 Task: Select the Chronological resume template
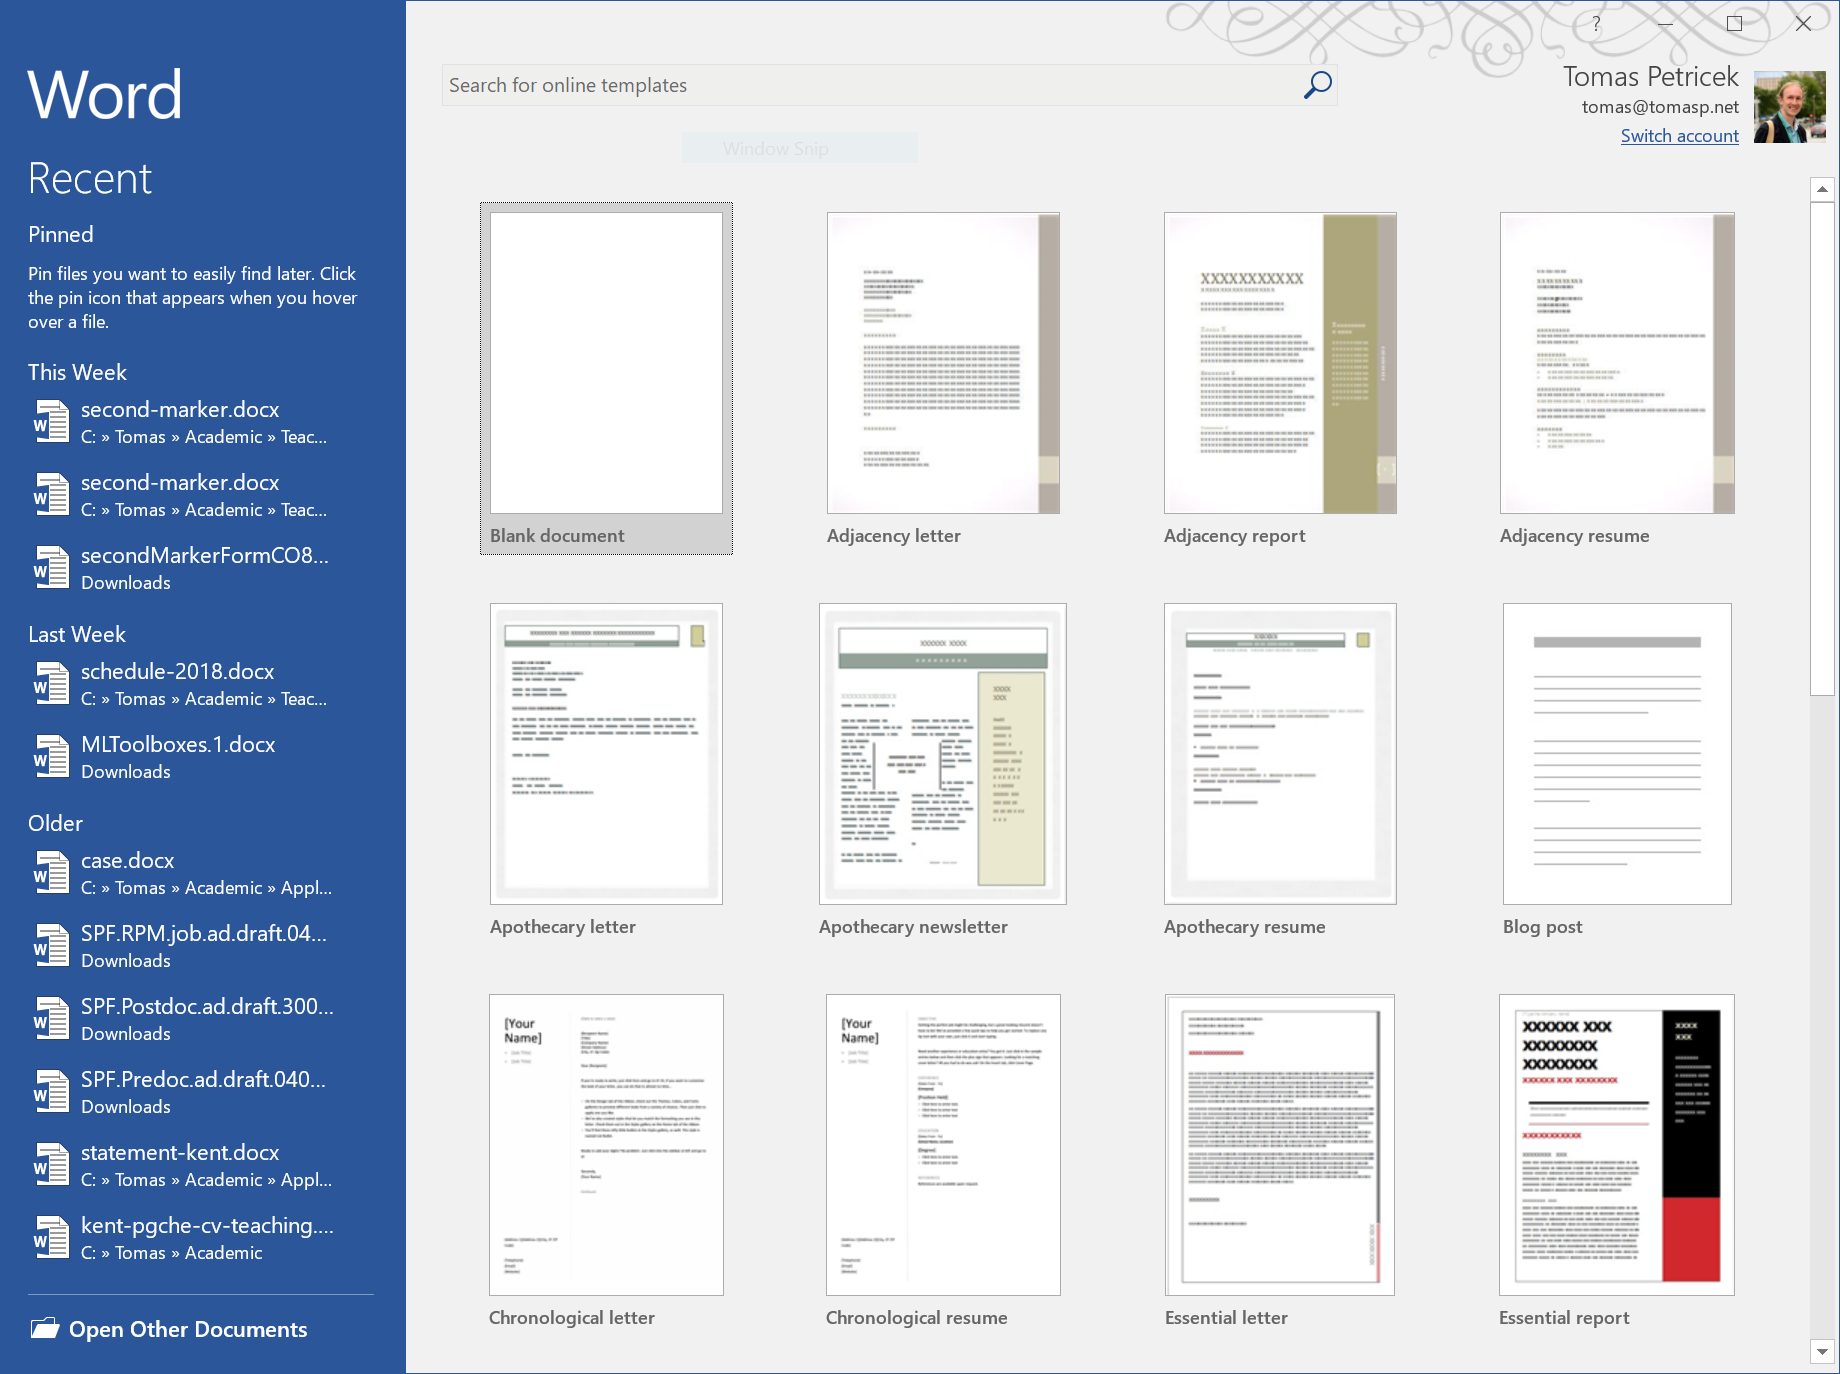[x=943, y=1160]
